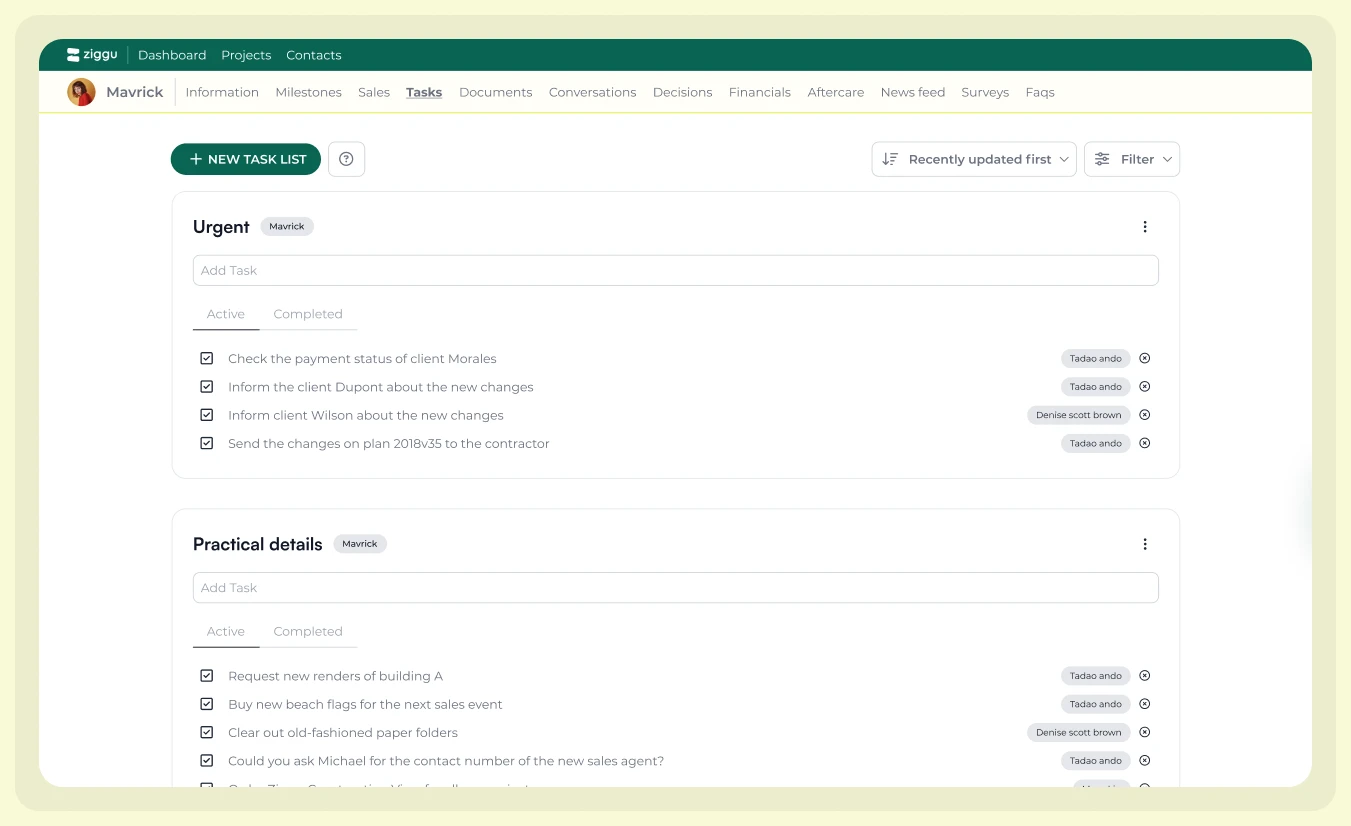The image size is (1351, 826).
Task: Check off Buy new beach flags task
Action: 207,704
